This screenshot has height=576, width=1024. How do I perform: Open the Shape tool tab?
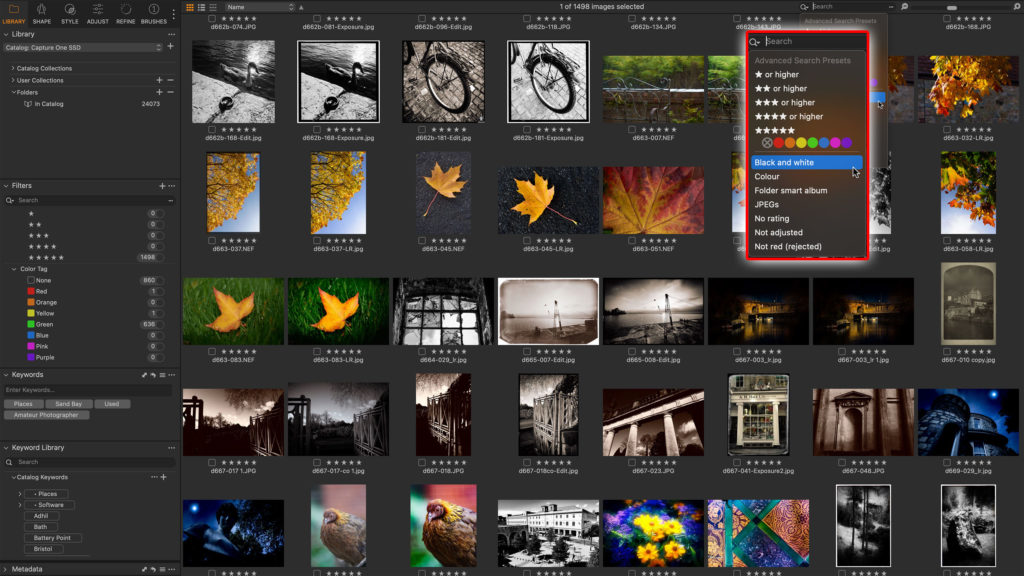(x=42, y=13)
